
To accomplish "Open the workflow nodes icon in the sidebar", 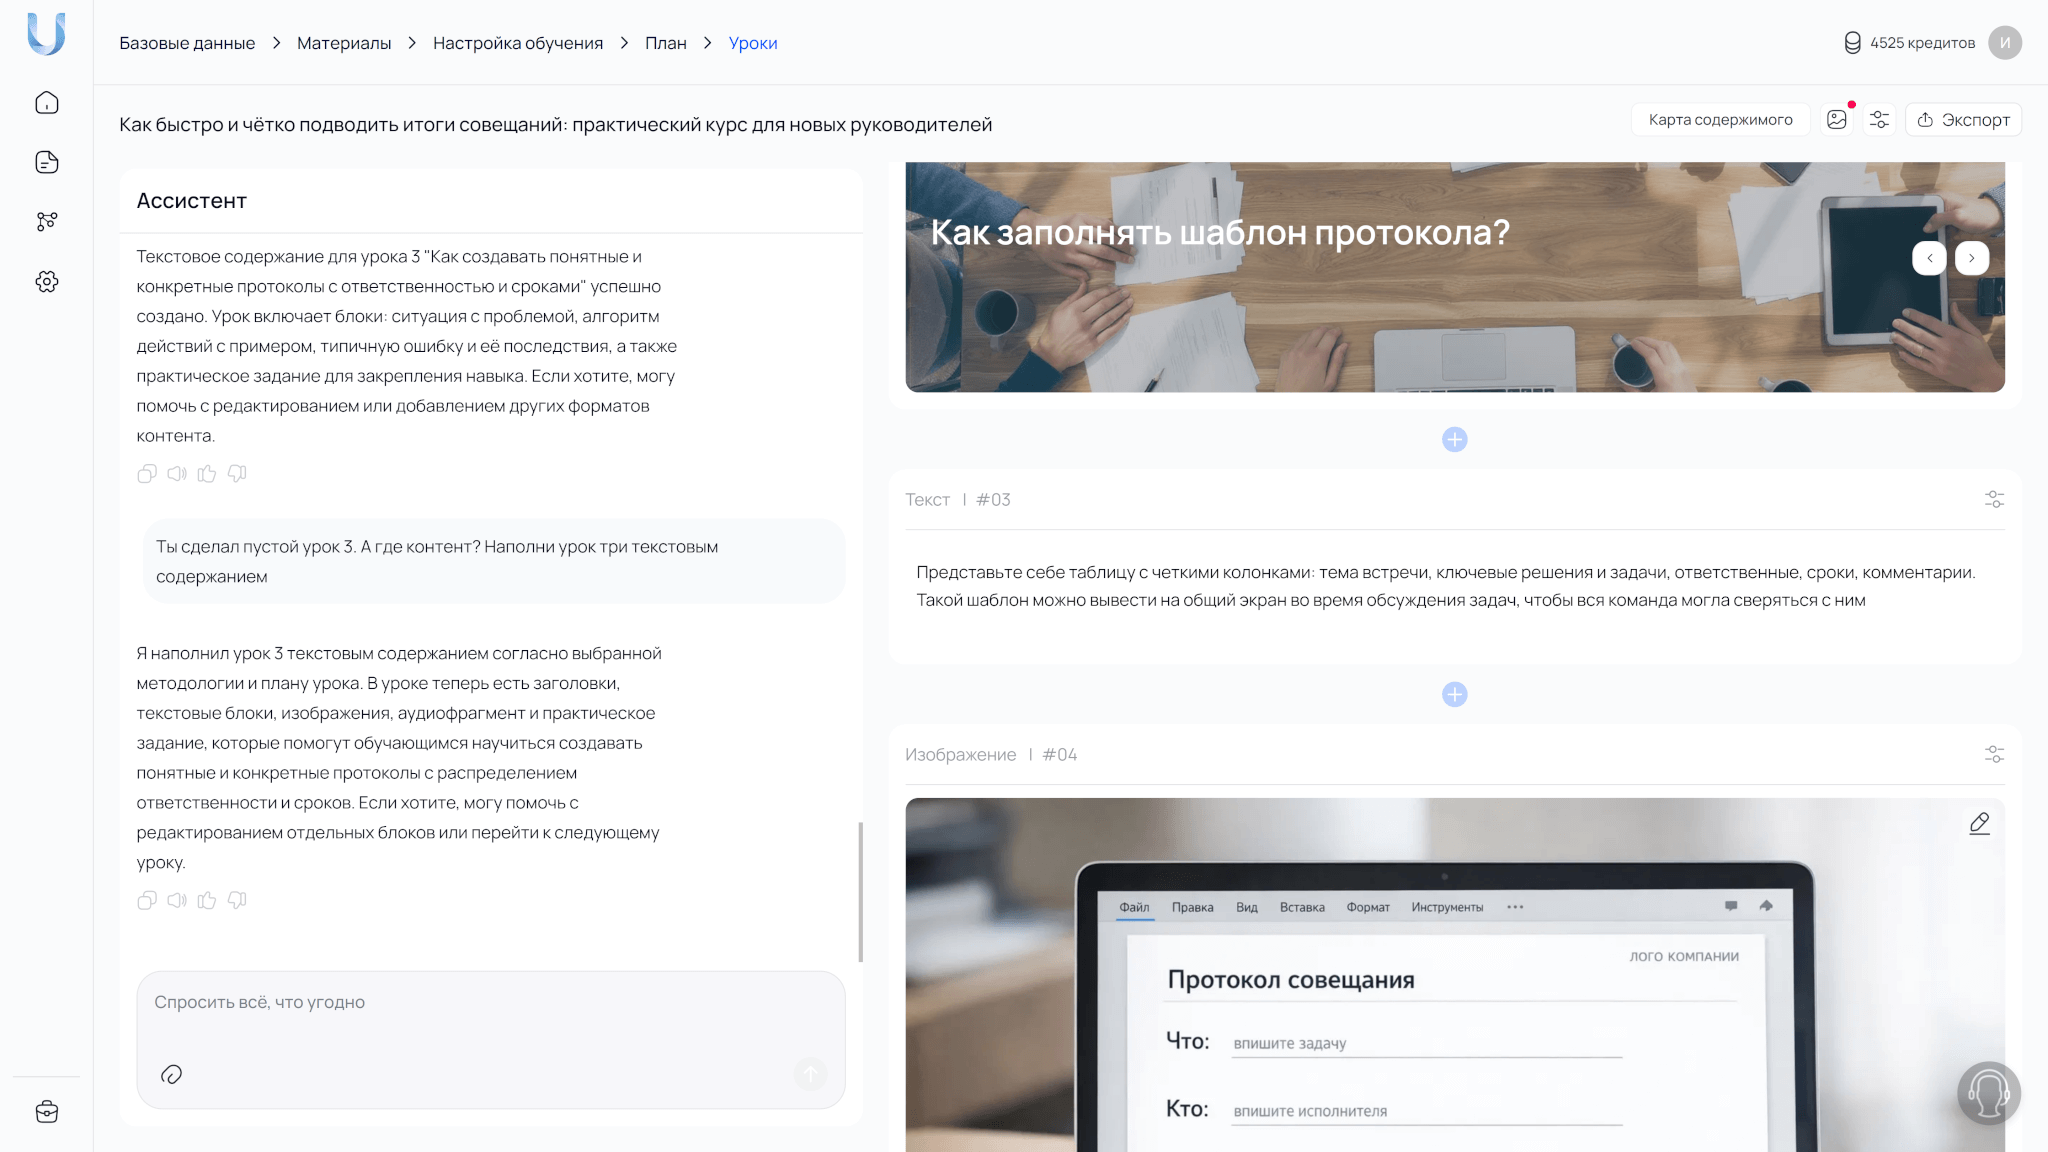I will (47, 221).
